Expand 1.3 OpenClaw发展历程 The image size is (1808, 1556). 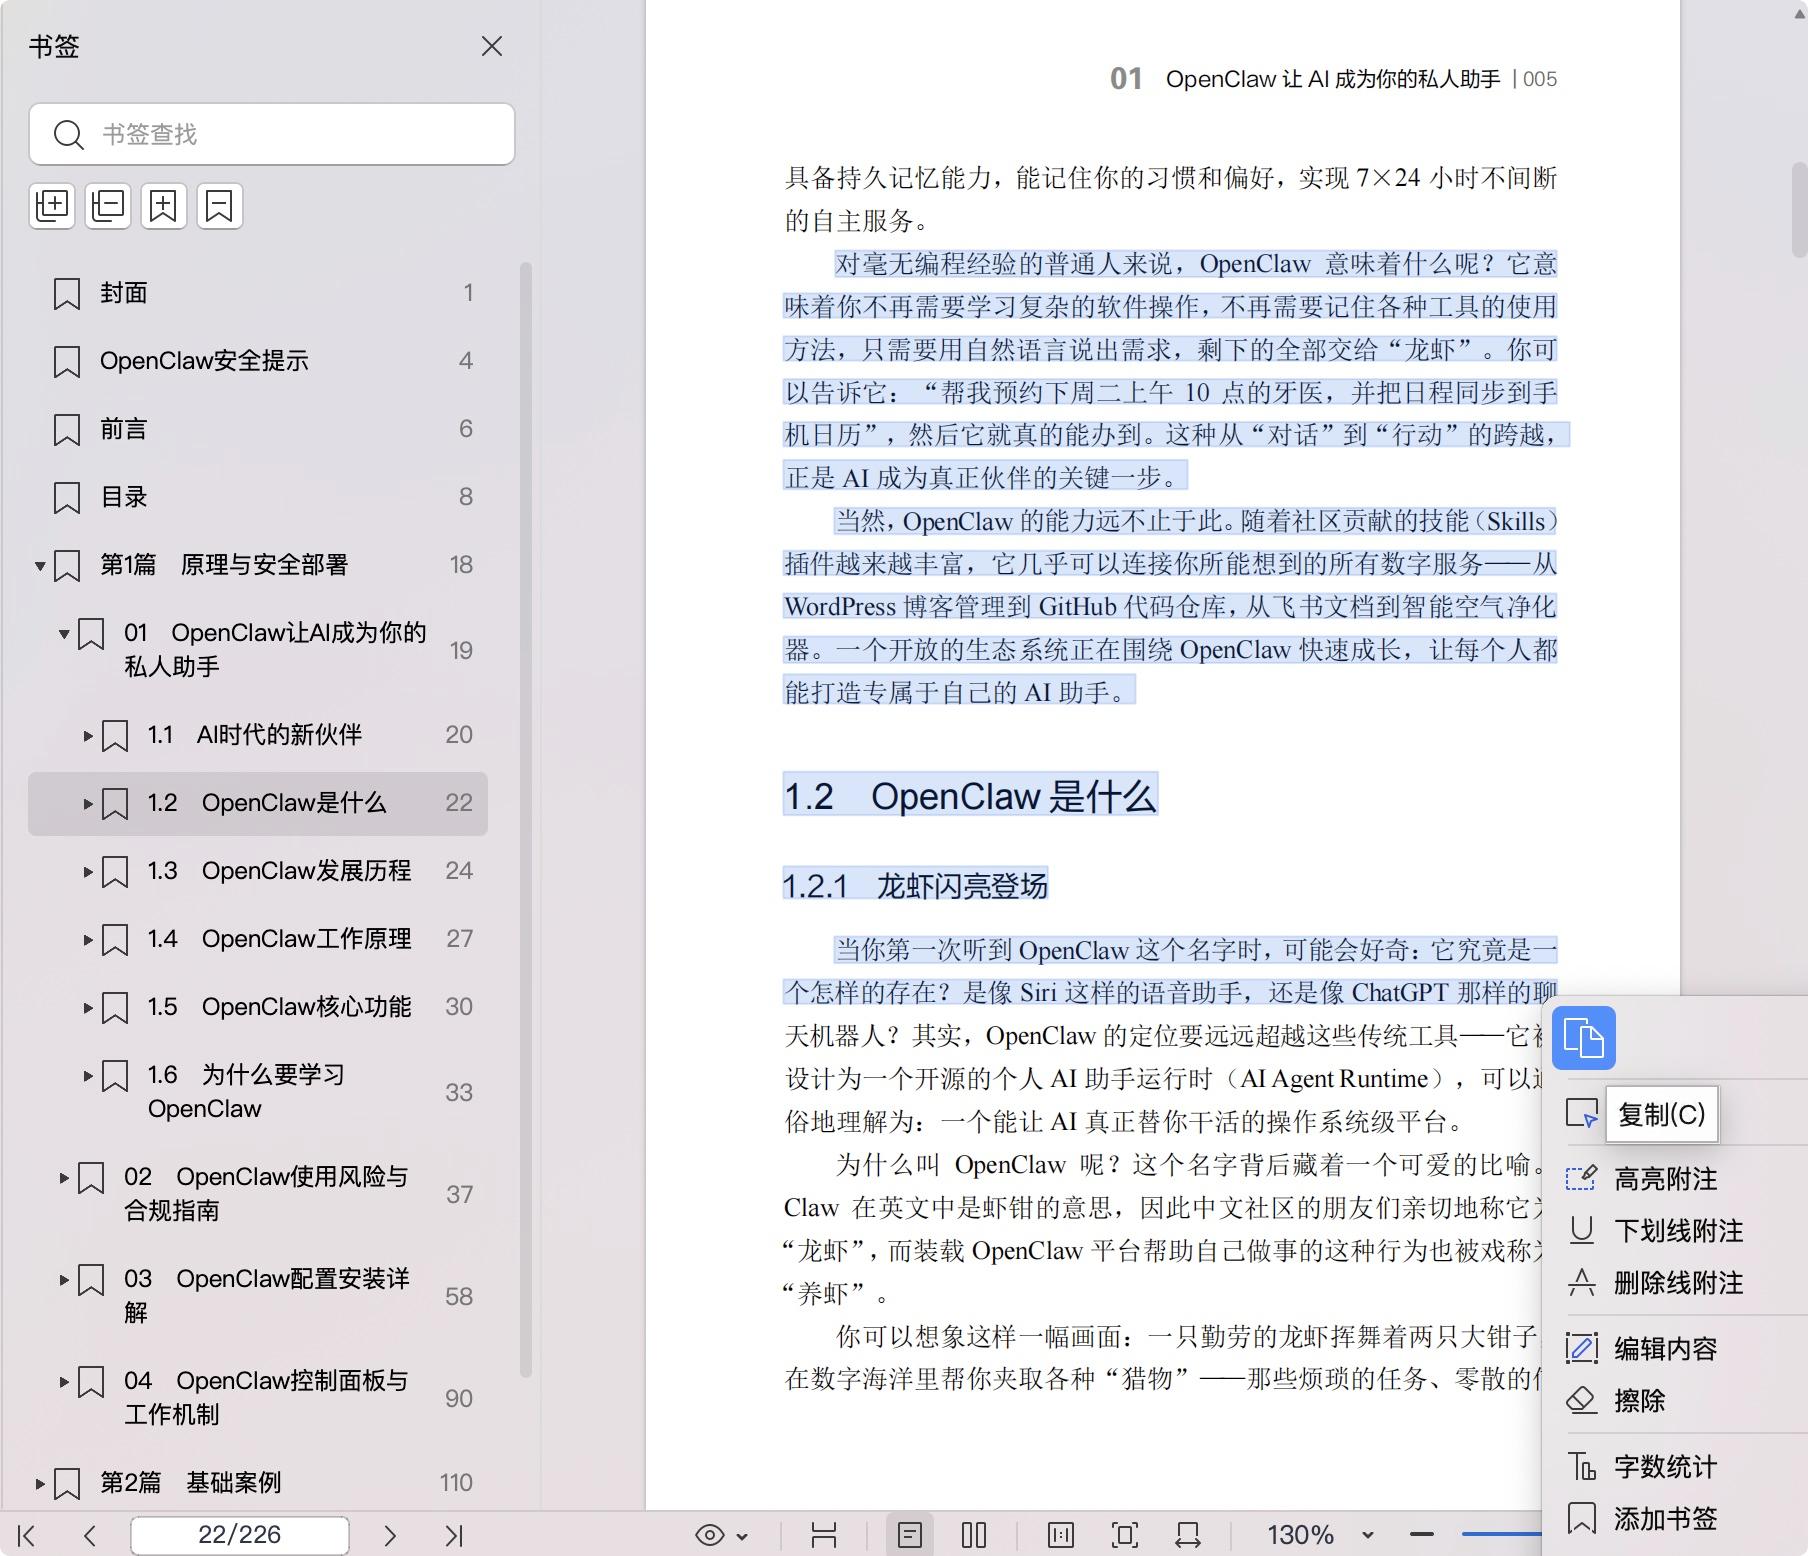[x=88, y=872]
